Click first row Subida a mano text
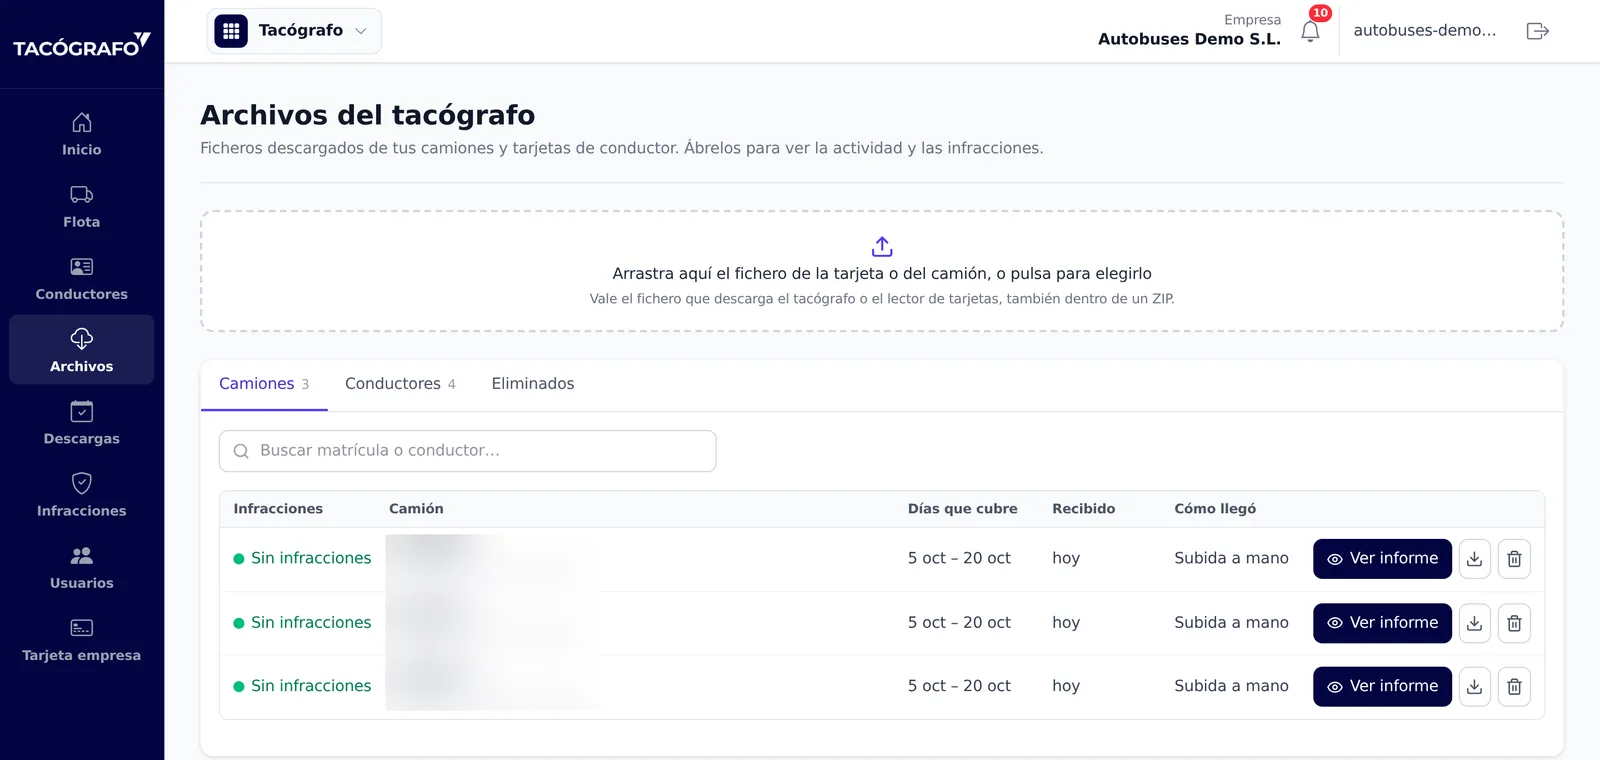Viewport: 1600px width, 760px height. click(1231, 558)
